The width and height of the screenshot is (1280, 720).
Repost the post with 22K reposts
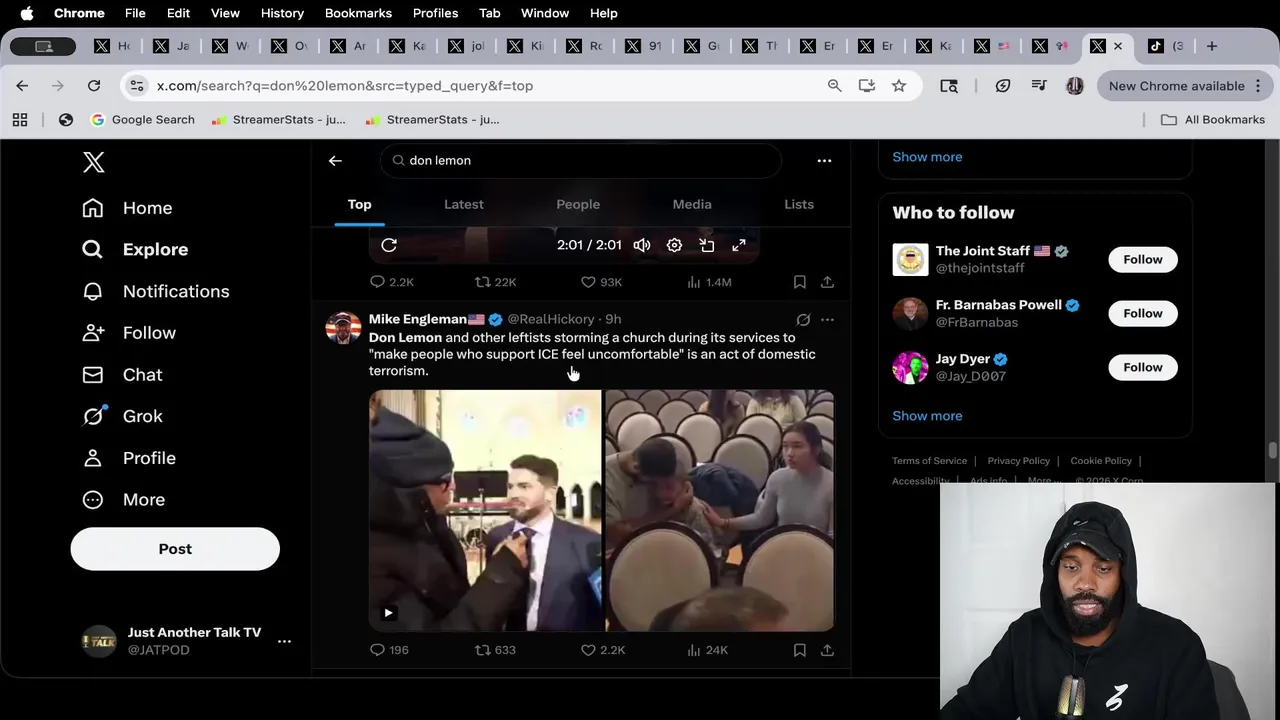tap(495, 282)
